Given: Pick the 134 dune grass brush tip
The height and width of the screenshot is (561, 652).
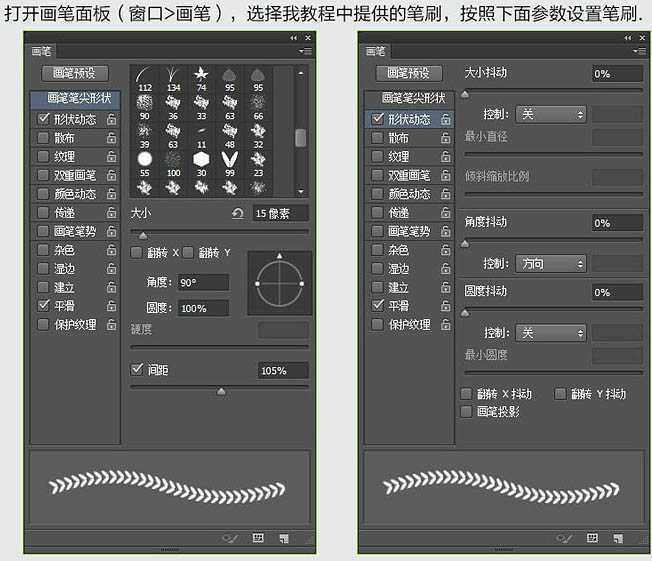Looking at the screenshot, I should pyautogui.click(x=173, y=79).
